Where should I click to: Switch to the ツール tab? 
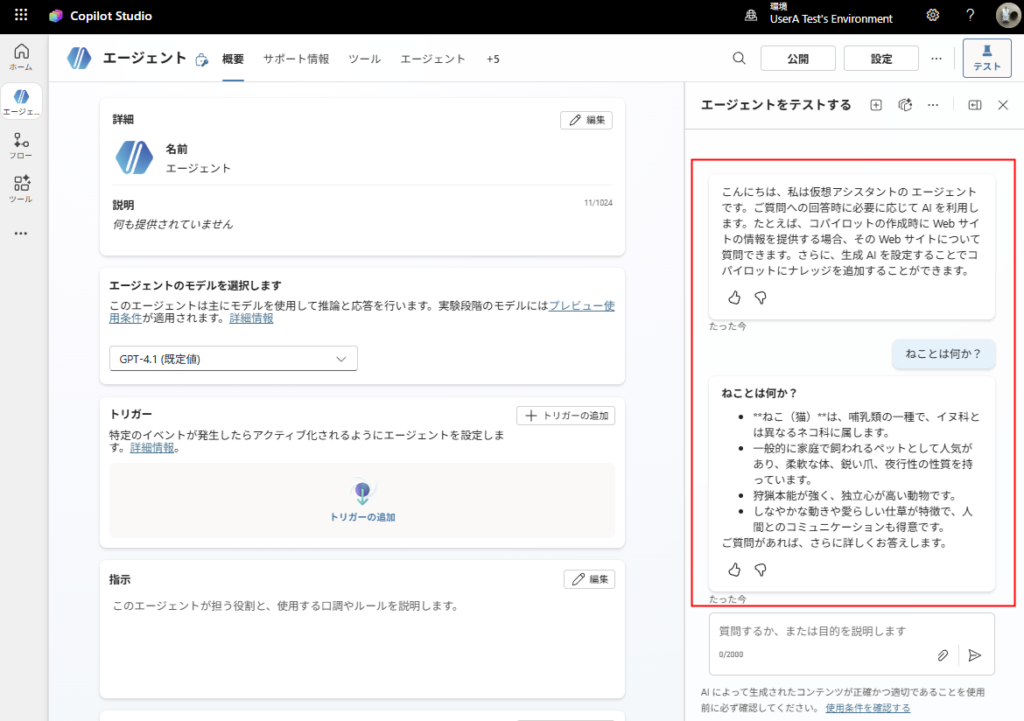tap(364, 59)
